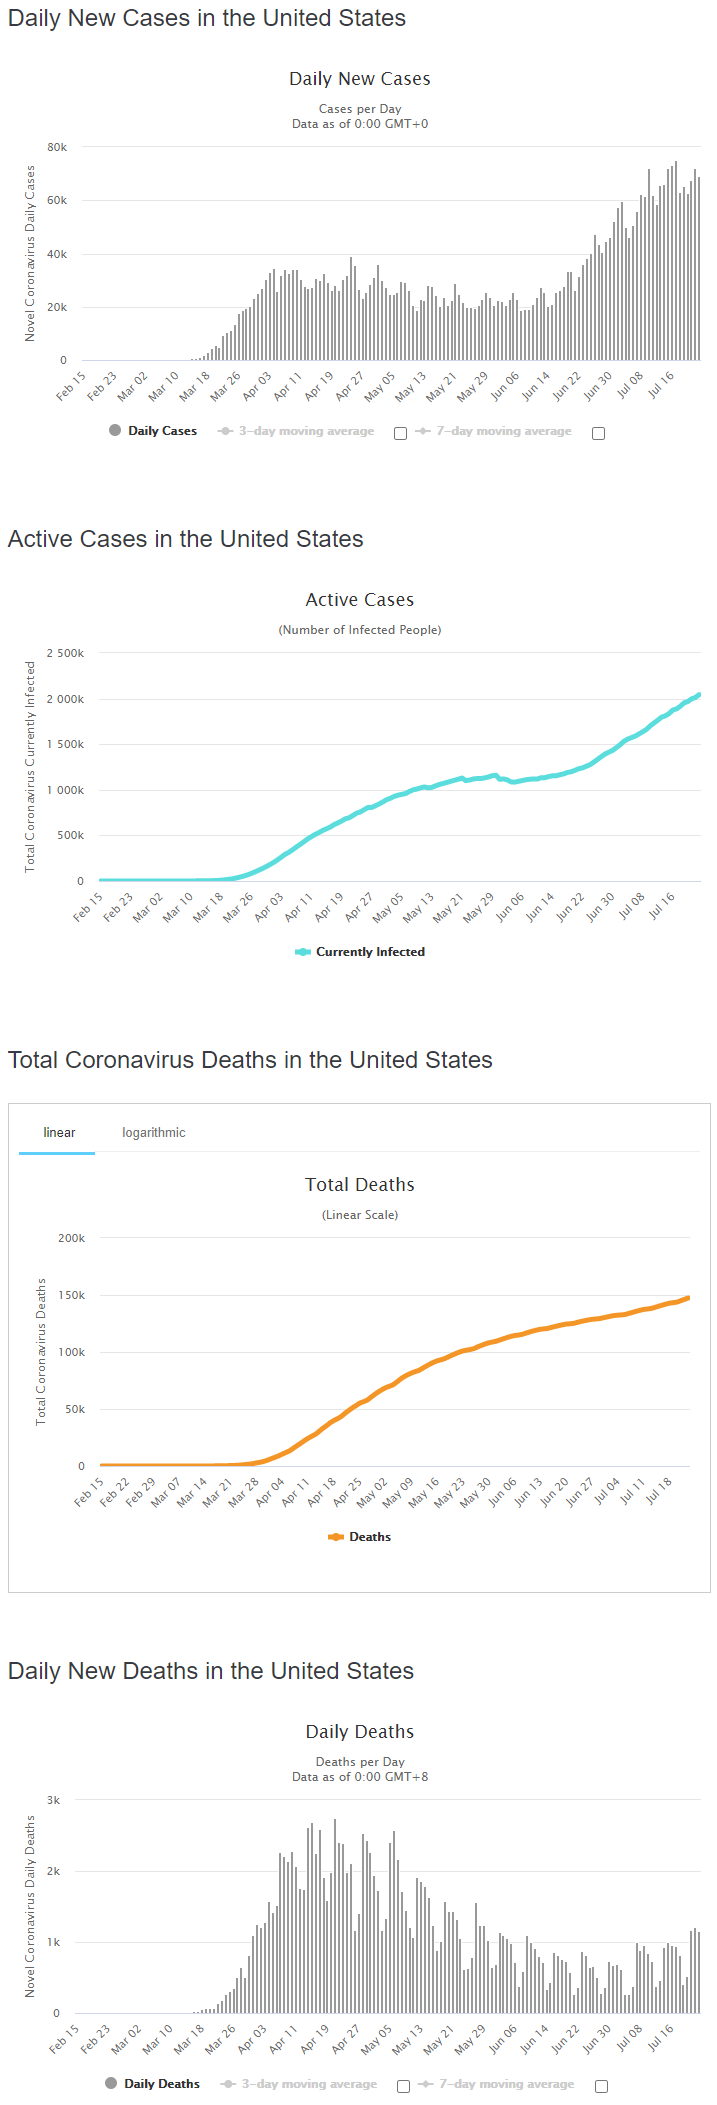This screenshot has height=2105, width=717.
Task: Click the Active Cases chart title
Action: 360,600
